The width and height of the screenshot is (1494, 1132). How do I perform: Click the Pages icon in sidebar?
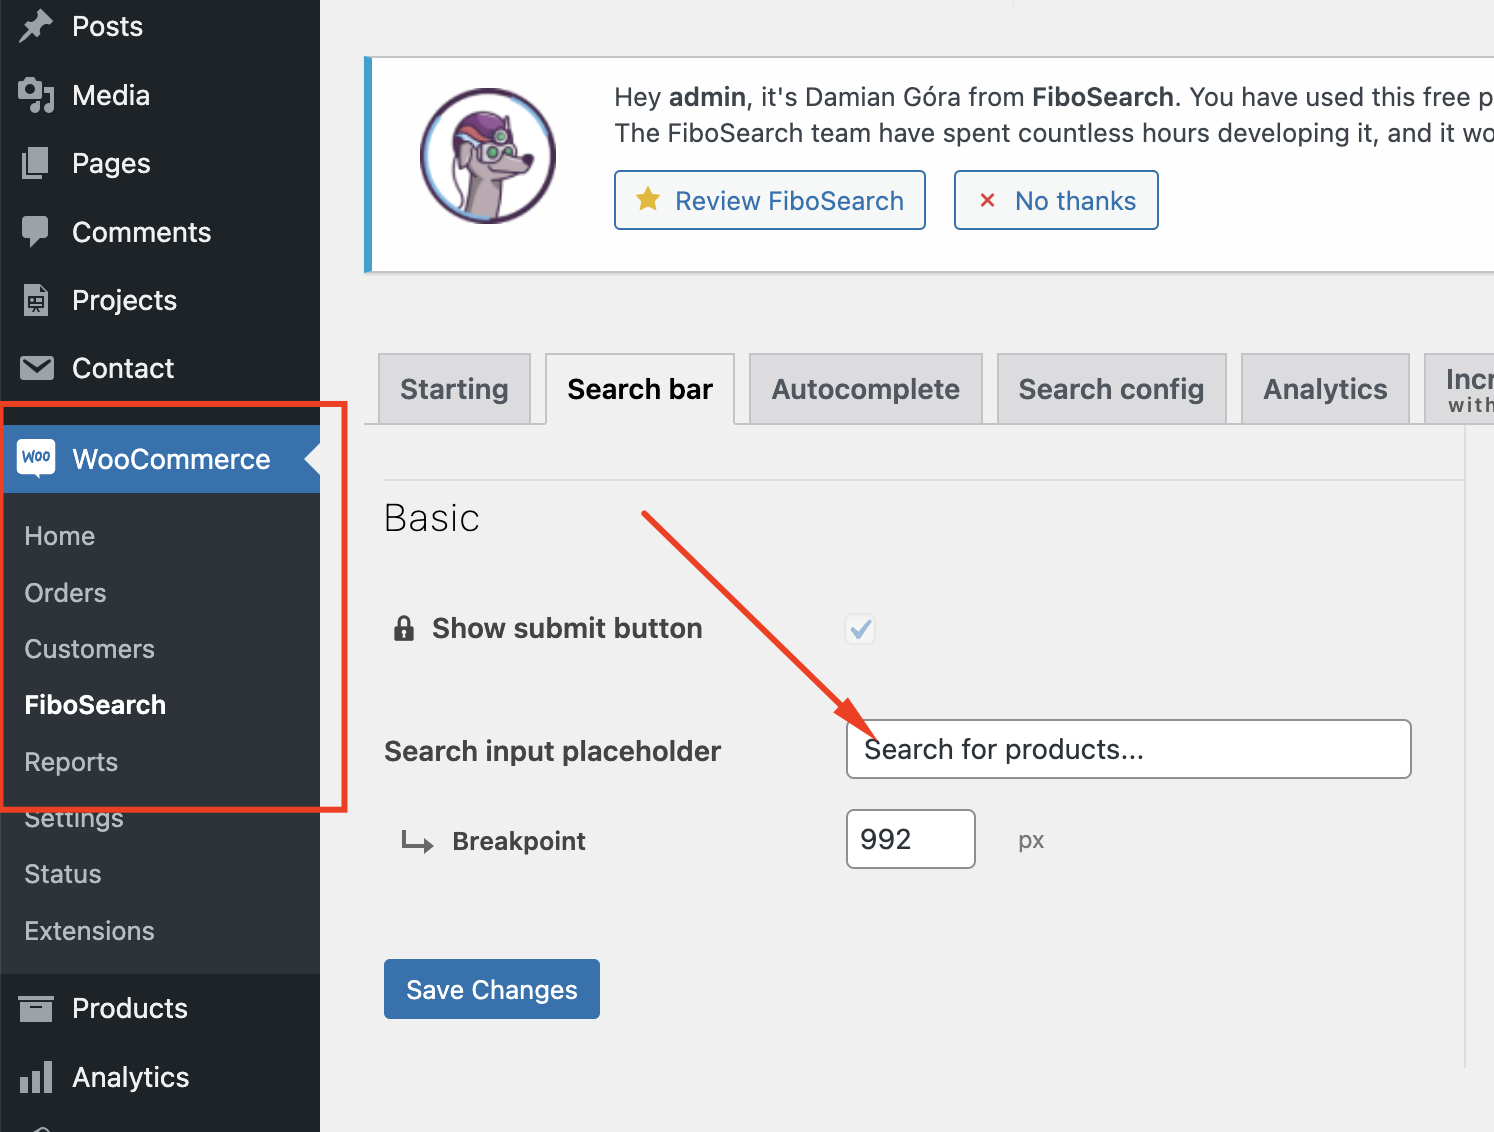click(36, 163)
